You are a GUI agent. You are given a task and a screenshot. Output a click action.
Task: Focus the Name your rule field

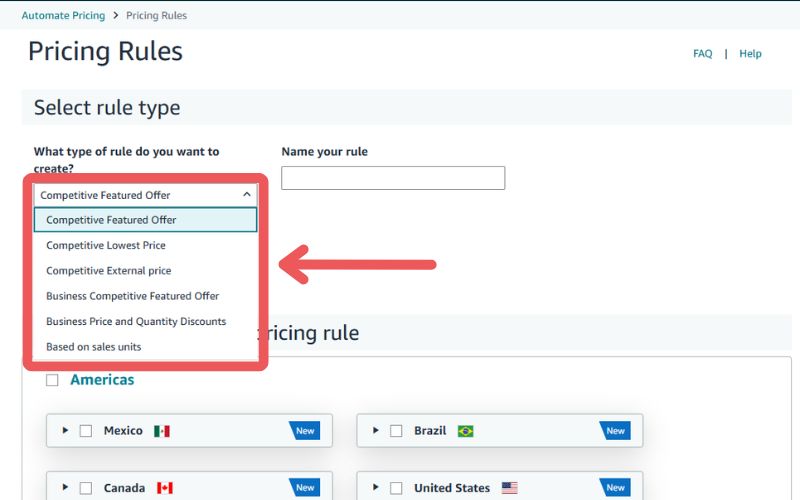tap(393, 178)
